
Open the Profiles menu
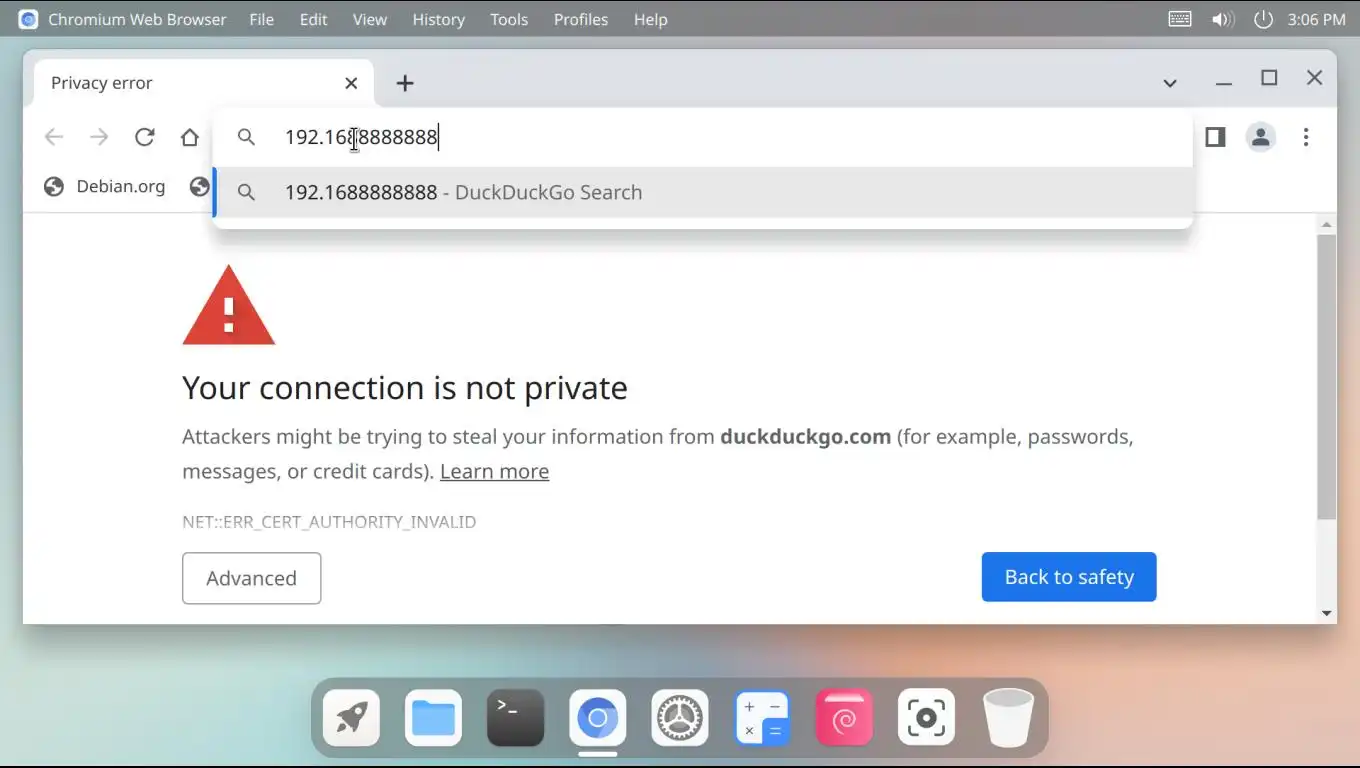click(581, 19)
